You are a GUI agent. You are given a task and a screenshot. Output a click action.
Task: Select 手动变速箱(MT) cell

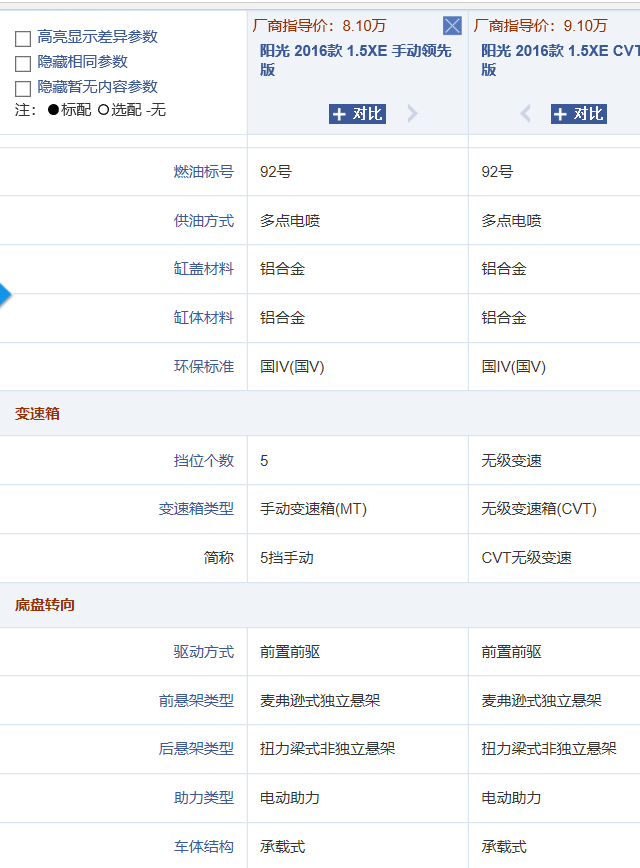coord(313,509)
